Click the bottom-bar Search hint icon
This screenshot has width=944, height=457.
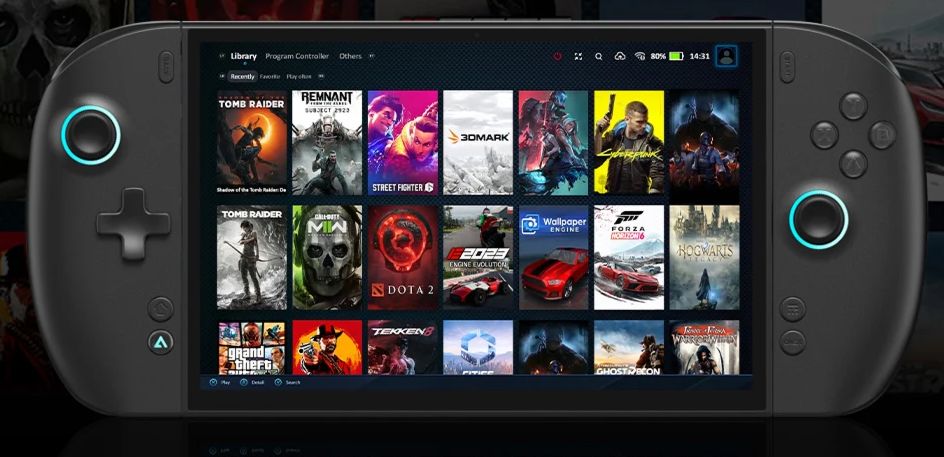(278, 382)
